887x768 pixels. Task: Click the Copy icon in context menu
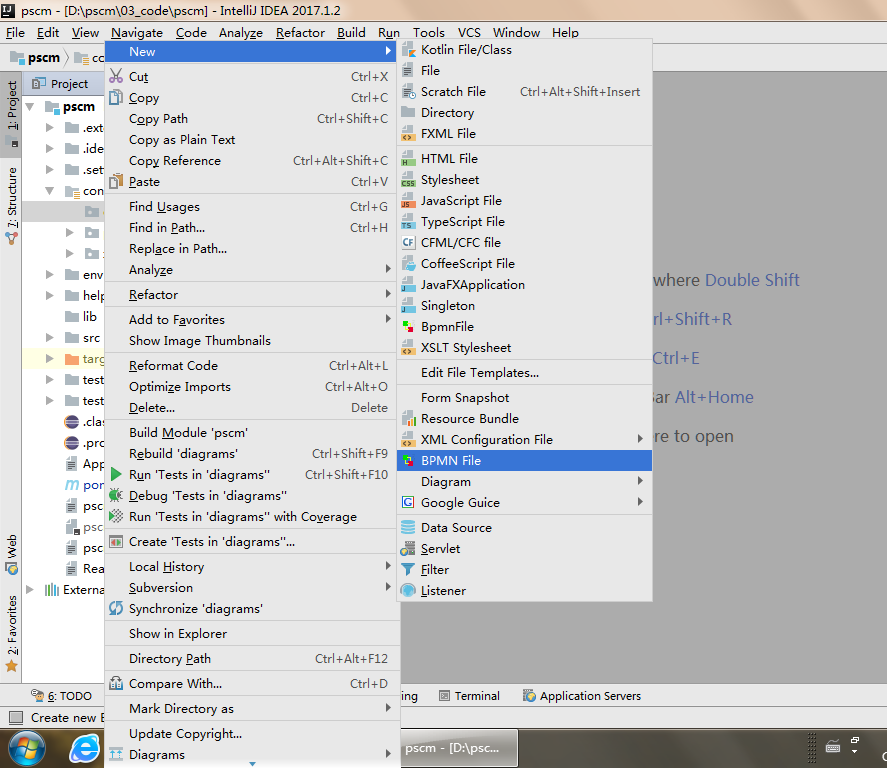116,97
